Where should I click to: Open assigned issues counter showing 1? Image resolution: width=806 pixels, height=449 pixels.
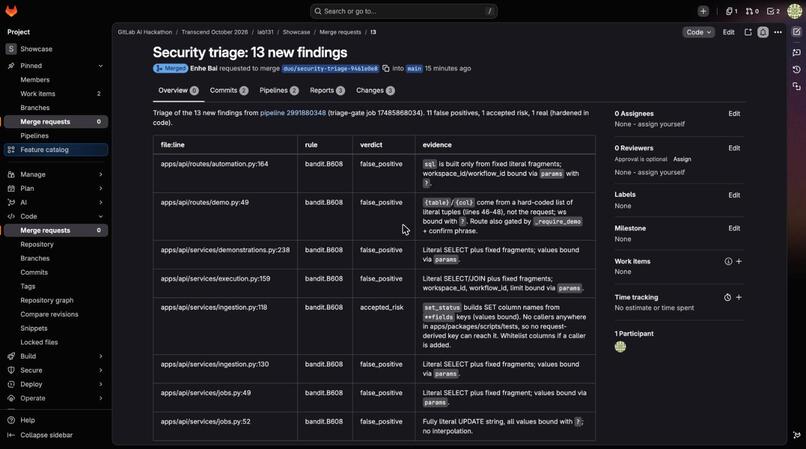click(731, 11)
